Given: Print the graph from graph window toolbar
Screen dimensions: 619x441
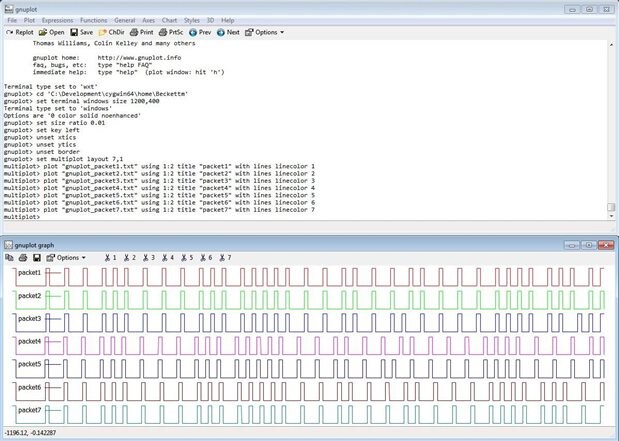Looking at the screenshot, I should coord(22,257).
